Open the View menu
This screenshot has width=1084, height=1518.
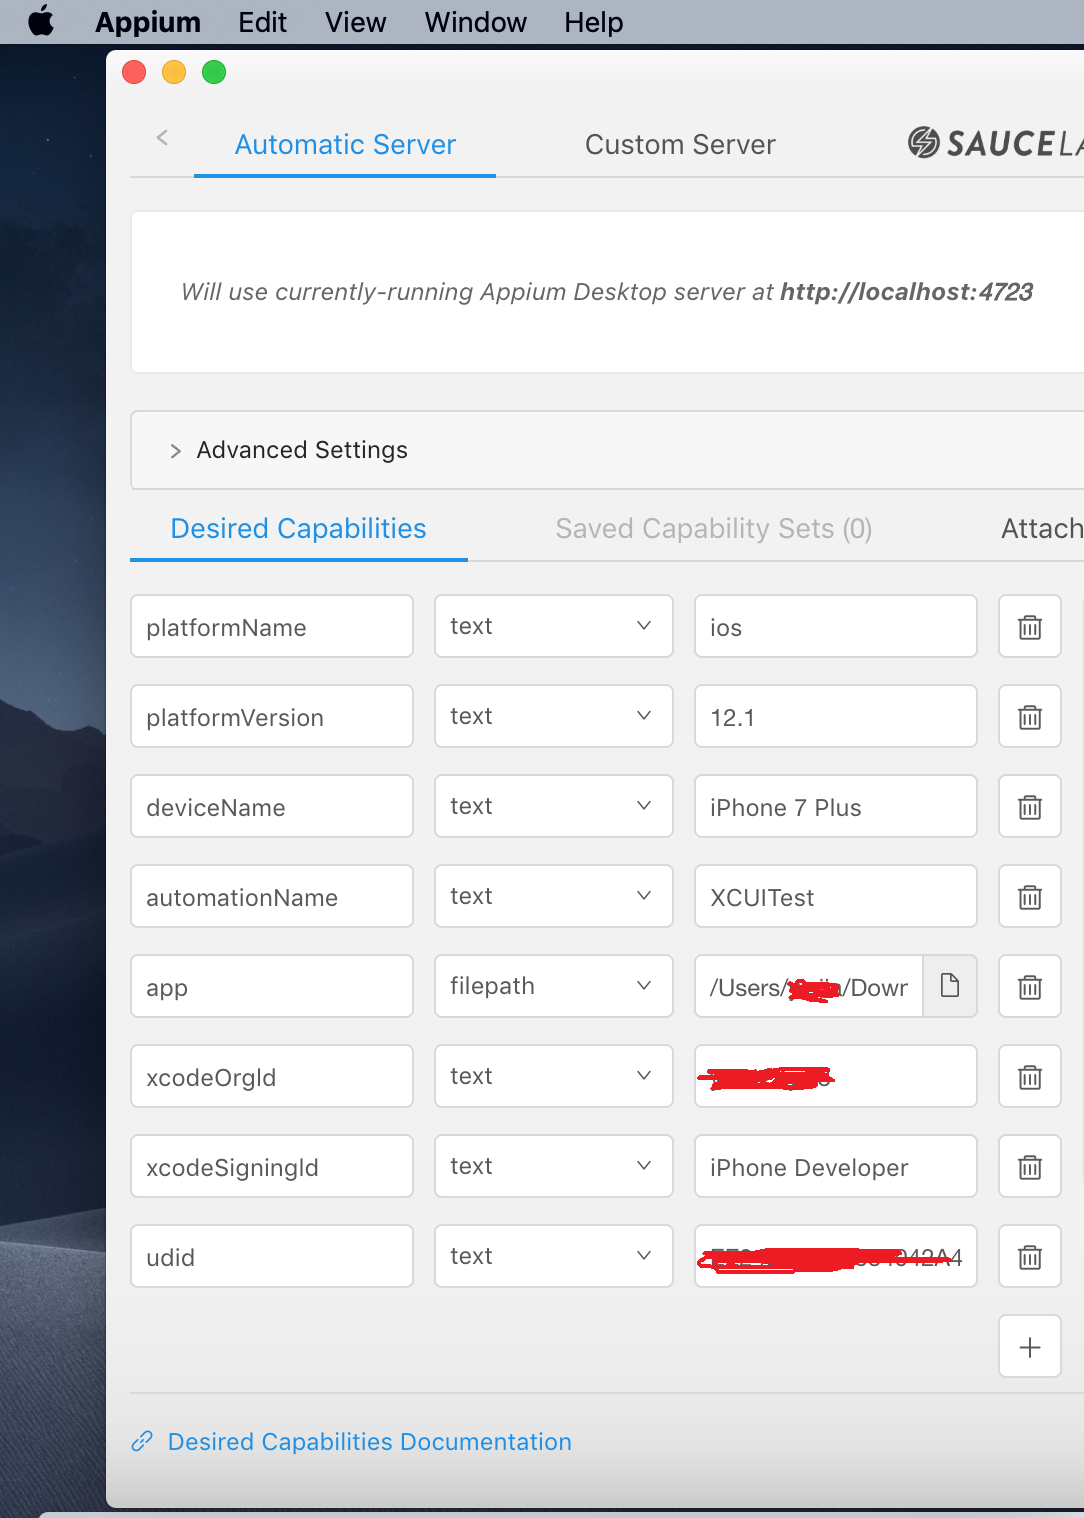(x=355, y=22)
